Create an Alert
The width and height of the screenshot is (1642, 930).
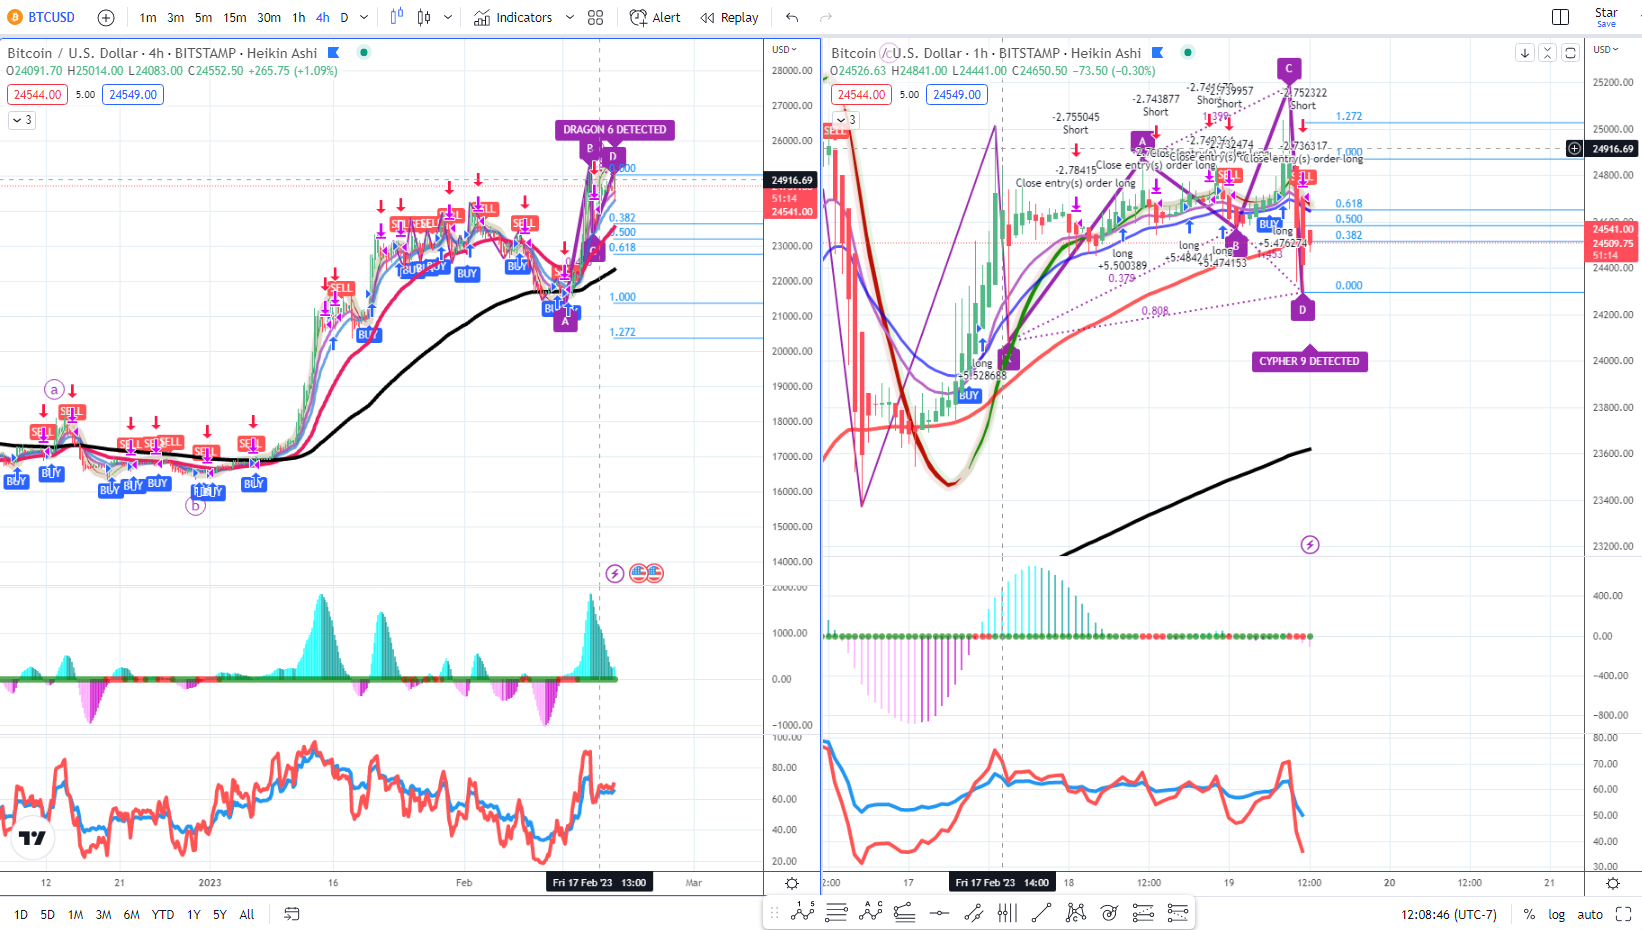pyautogui.click(x=655, y=17)
